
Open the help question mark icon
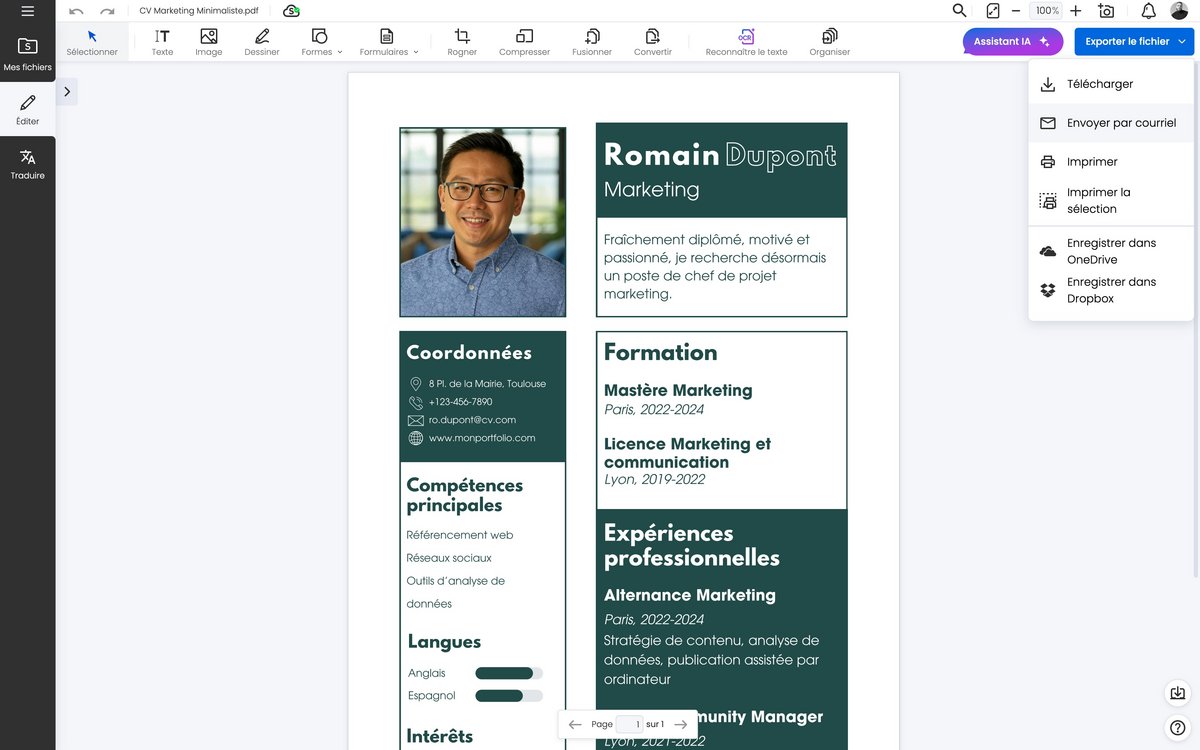coord(1178,727)
